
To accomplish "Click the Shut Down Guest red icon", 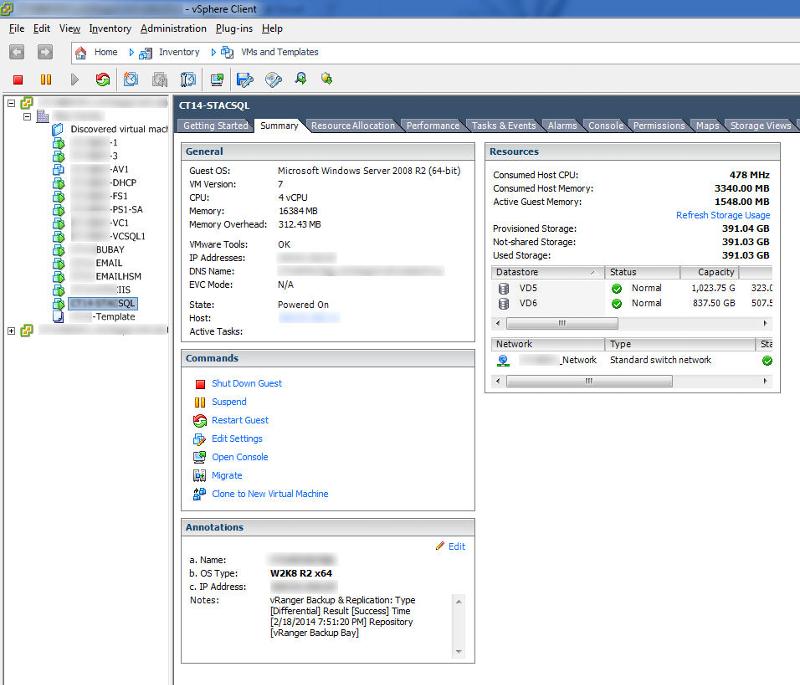I will point(200,384).
